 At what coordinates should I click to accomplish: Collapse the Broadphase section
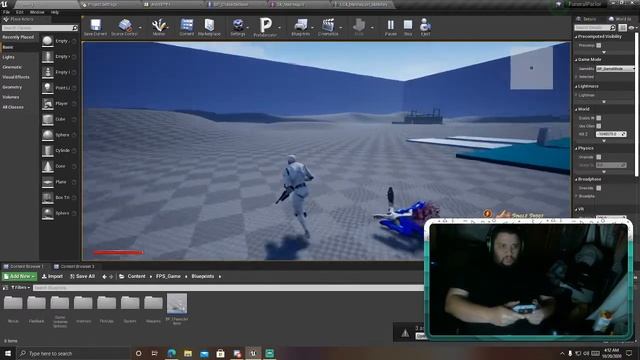pyautogui.click(x=576, y=180)
